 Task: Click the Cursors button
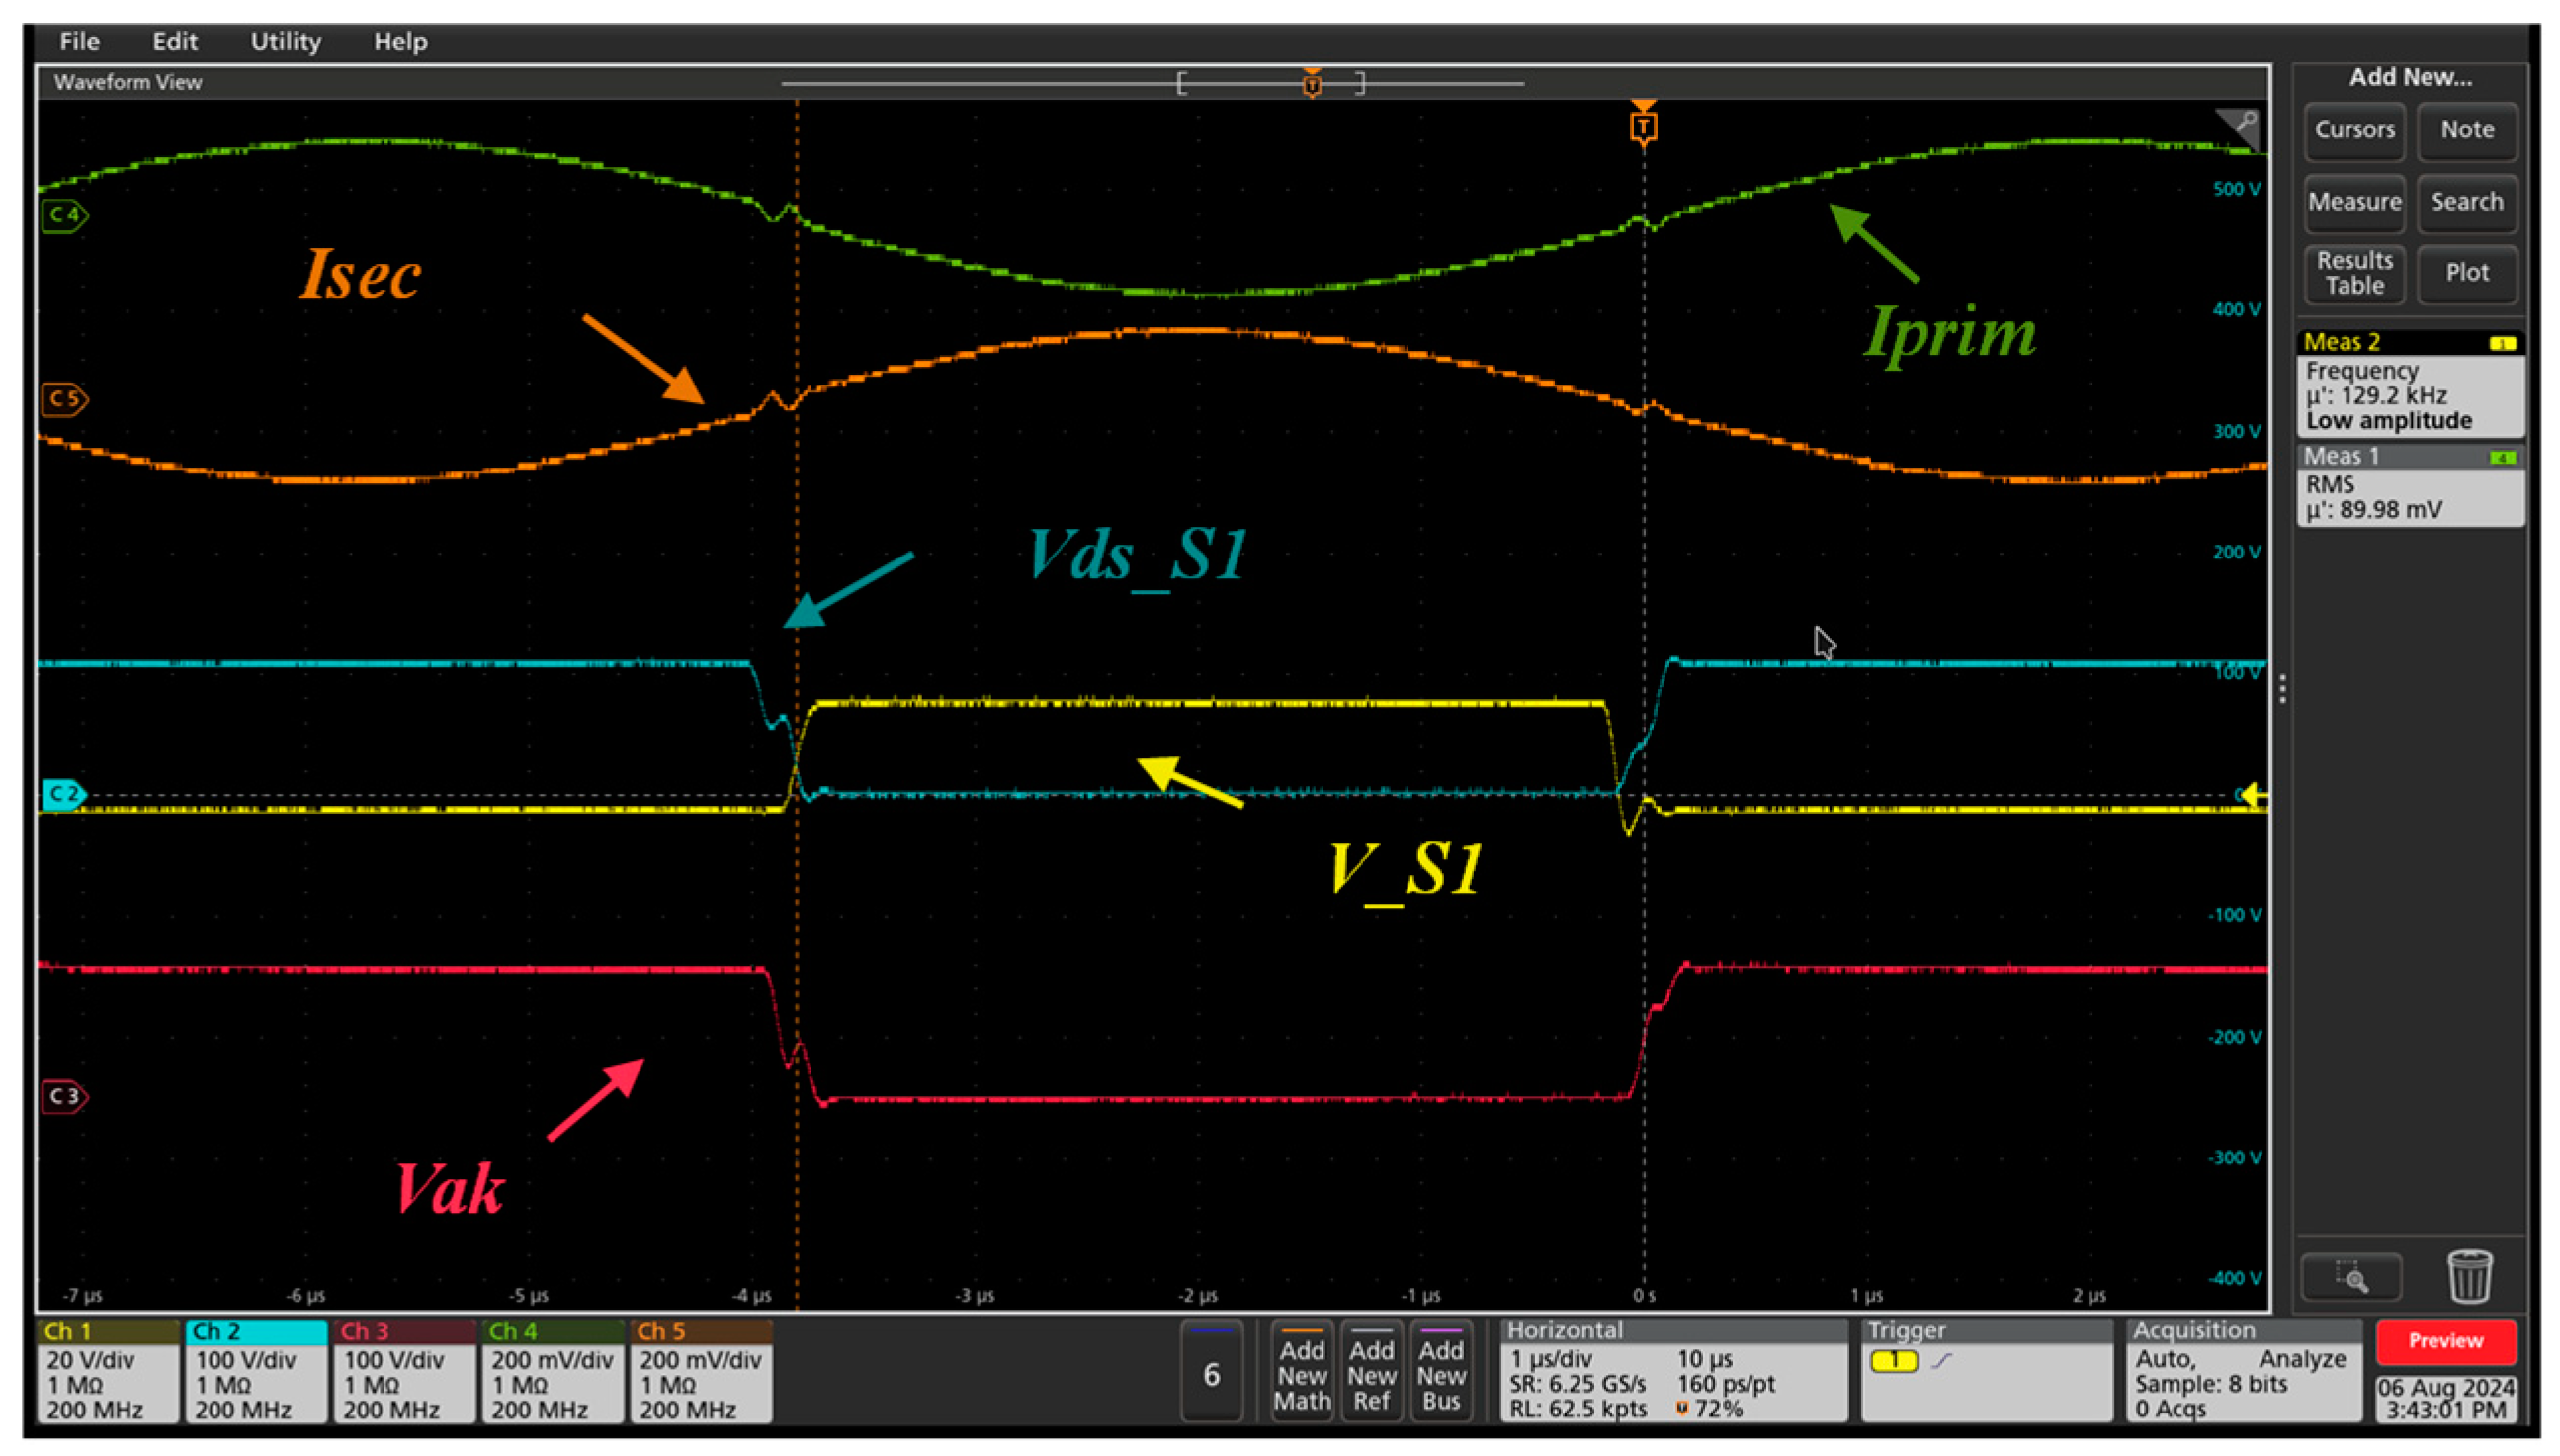point(2354,130)
